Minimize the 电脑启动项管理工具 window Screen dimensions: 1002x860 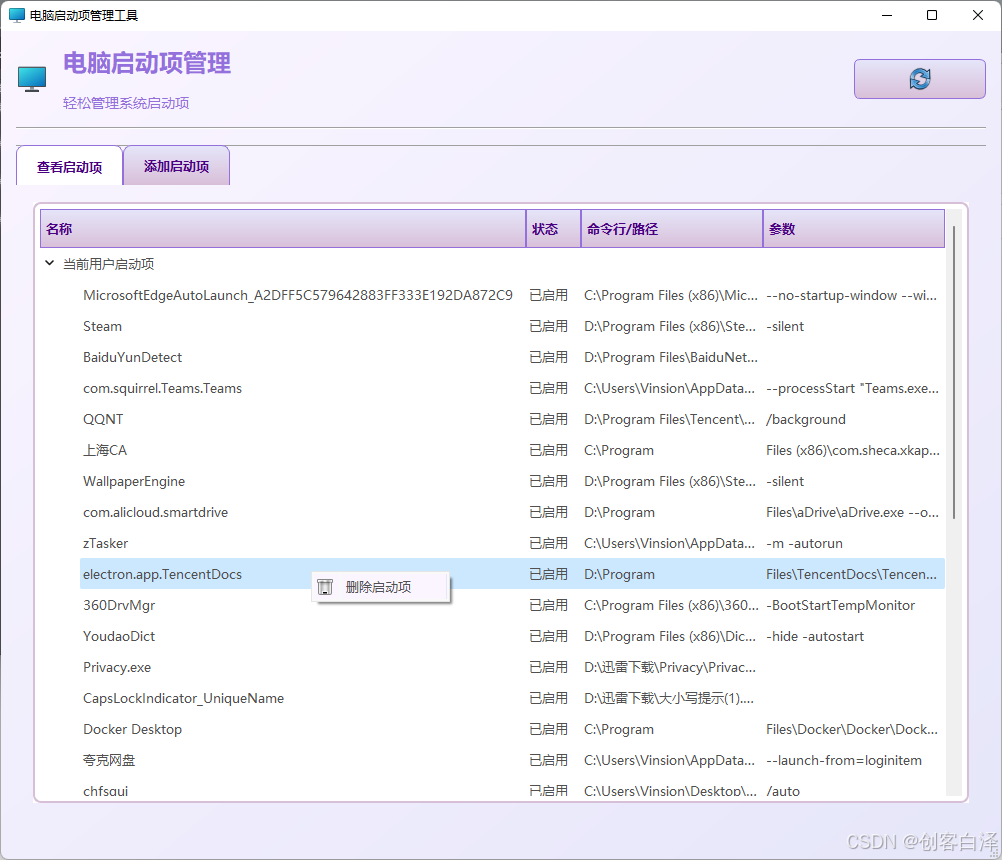(x=886, y=15)
